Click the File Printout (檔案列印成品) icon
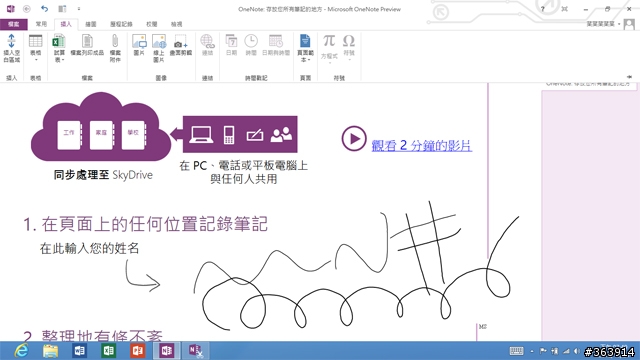This screenshot has width=640, height=360. [87, 41]
